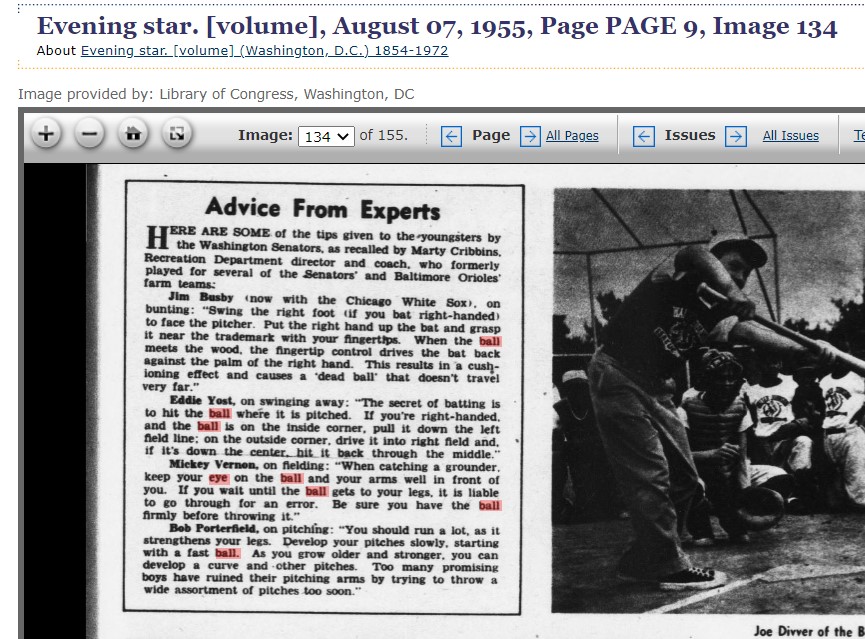This screenshot has height=639, width=865.
Task: Click the highlighted 'ball' after 'When the'
Action: point(490,341)
